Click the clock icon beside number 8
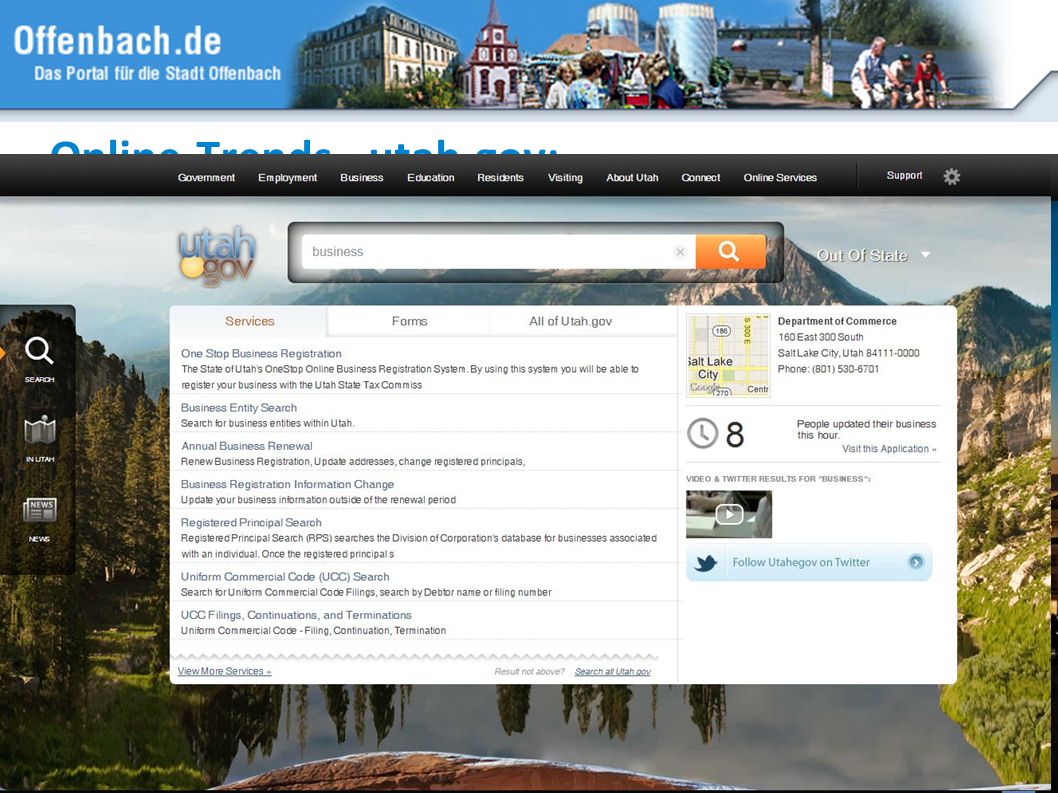1058x793 pixels. pos(702,433)
